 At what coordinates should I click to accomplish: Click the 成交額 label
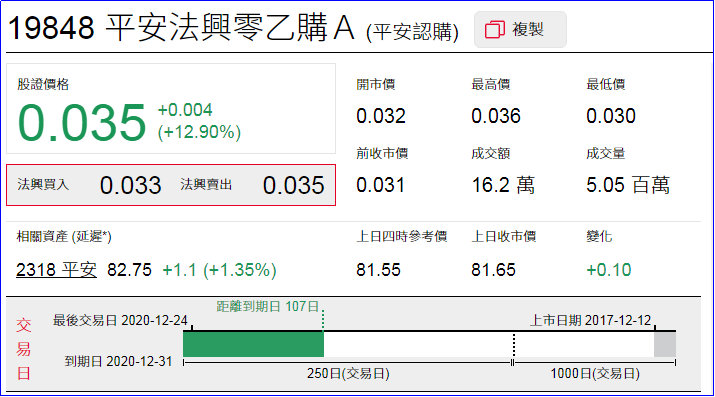(x=491, y=154)
